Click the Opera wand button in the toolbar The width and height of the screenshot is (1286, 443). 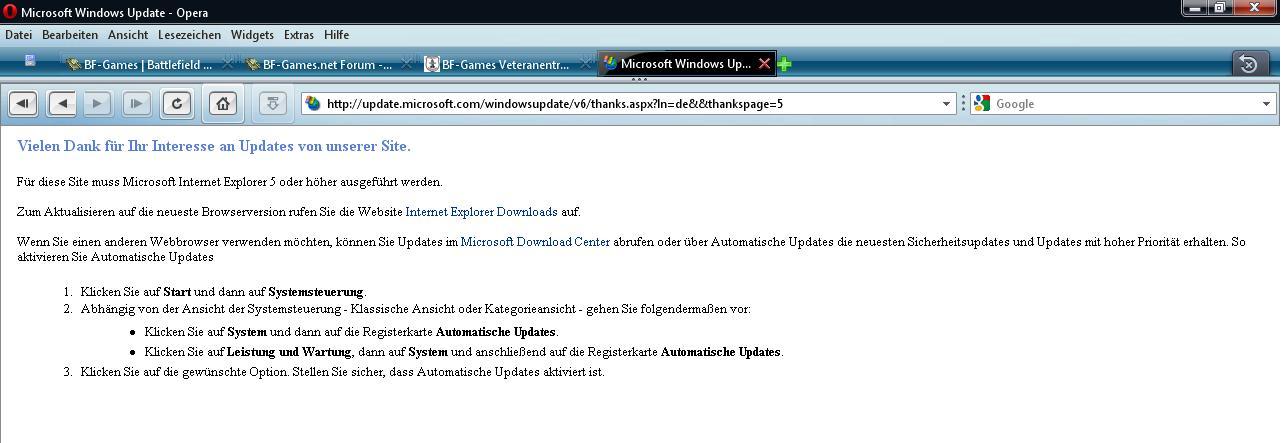point(273,103)
